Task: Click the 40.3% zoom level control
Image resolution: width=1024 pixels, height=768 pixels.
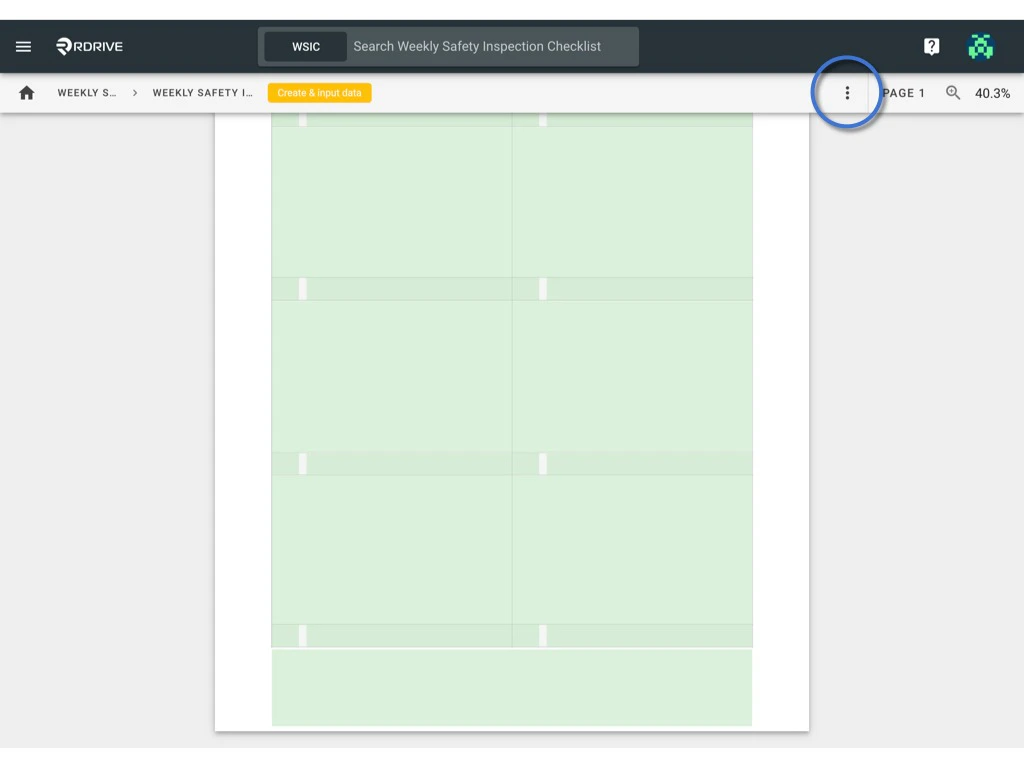Action: click(993, 93)
